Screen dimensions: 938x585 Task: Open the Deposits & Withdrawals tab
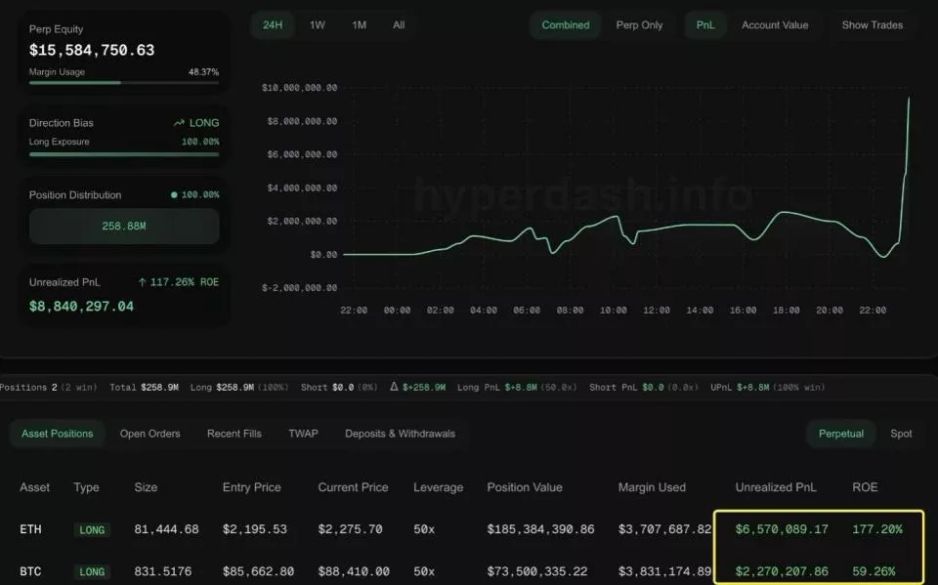click(400, 434)
